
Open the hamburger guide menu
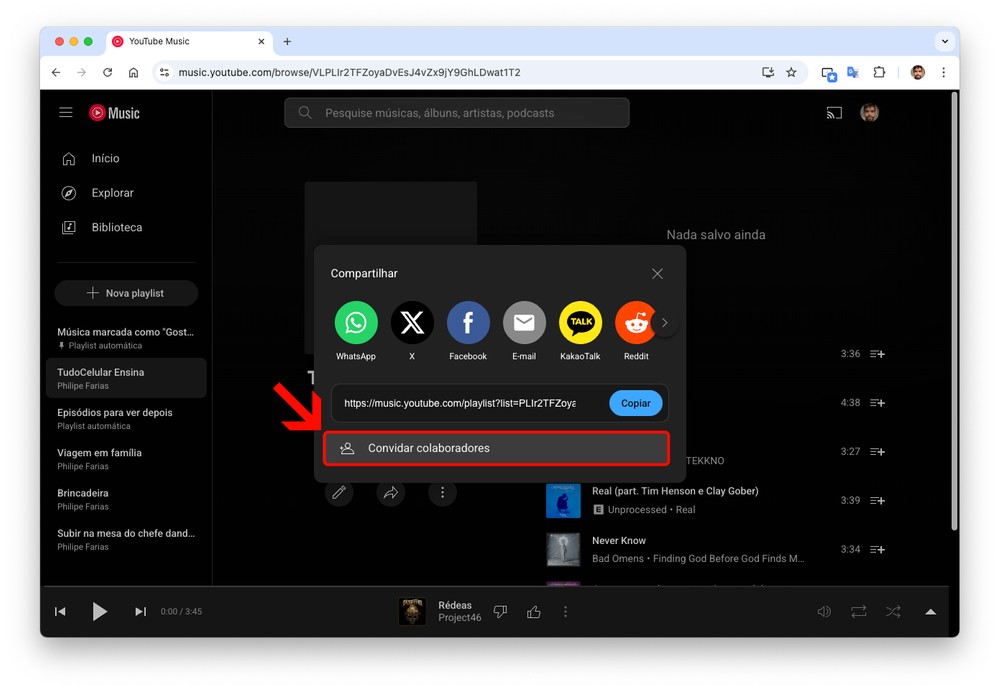click(66, 113)
